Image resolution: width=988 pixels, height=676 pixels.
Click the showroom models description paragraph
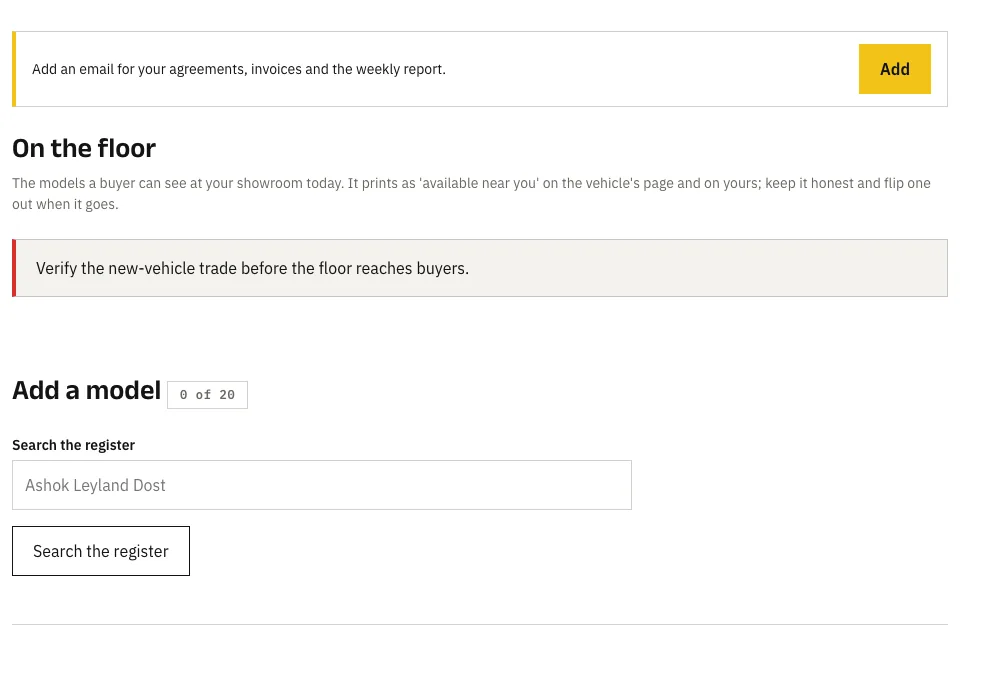471,193
